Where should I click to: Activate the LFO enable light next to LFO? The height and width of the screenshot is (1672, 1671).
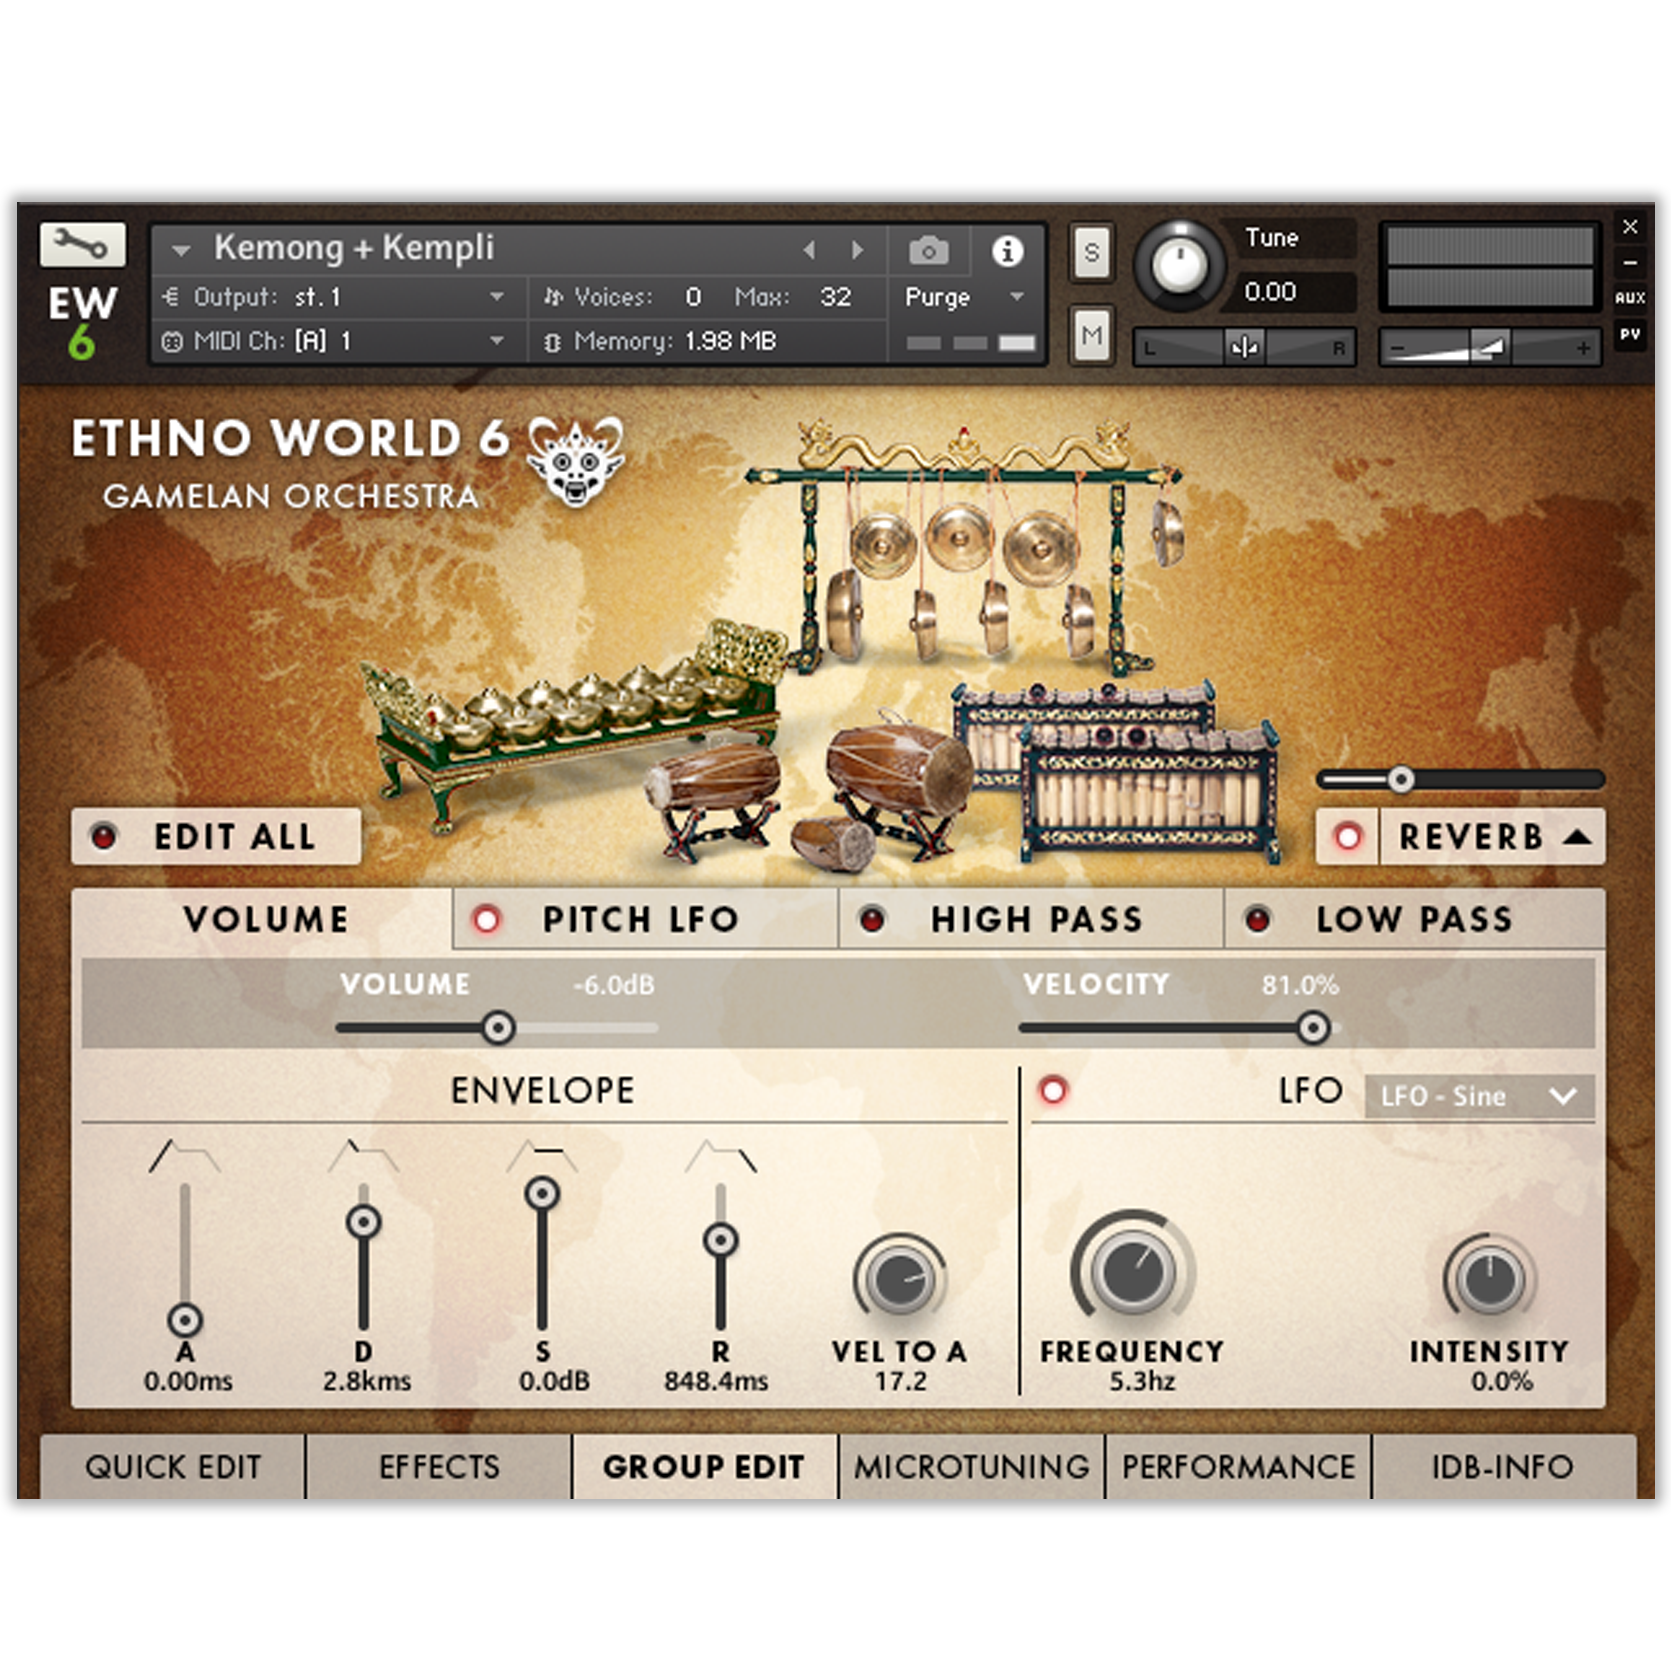click(1053, 1094)
